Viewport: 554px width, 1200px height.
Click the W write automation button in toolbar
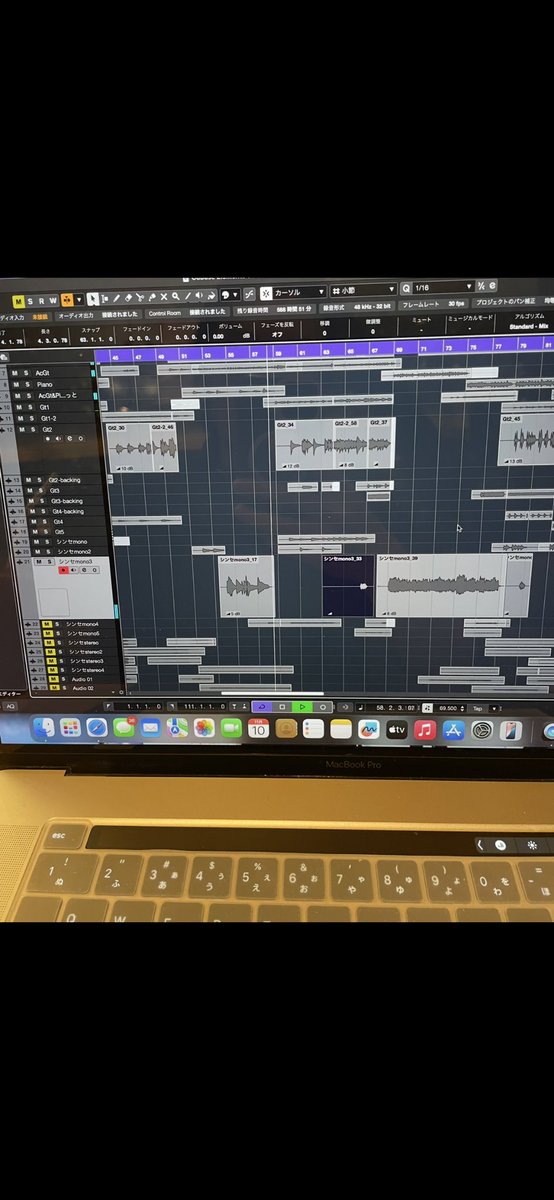(52, 300)
